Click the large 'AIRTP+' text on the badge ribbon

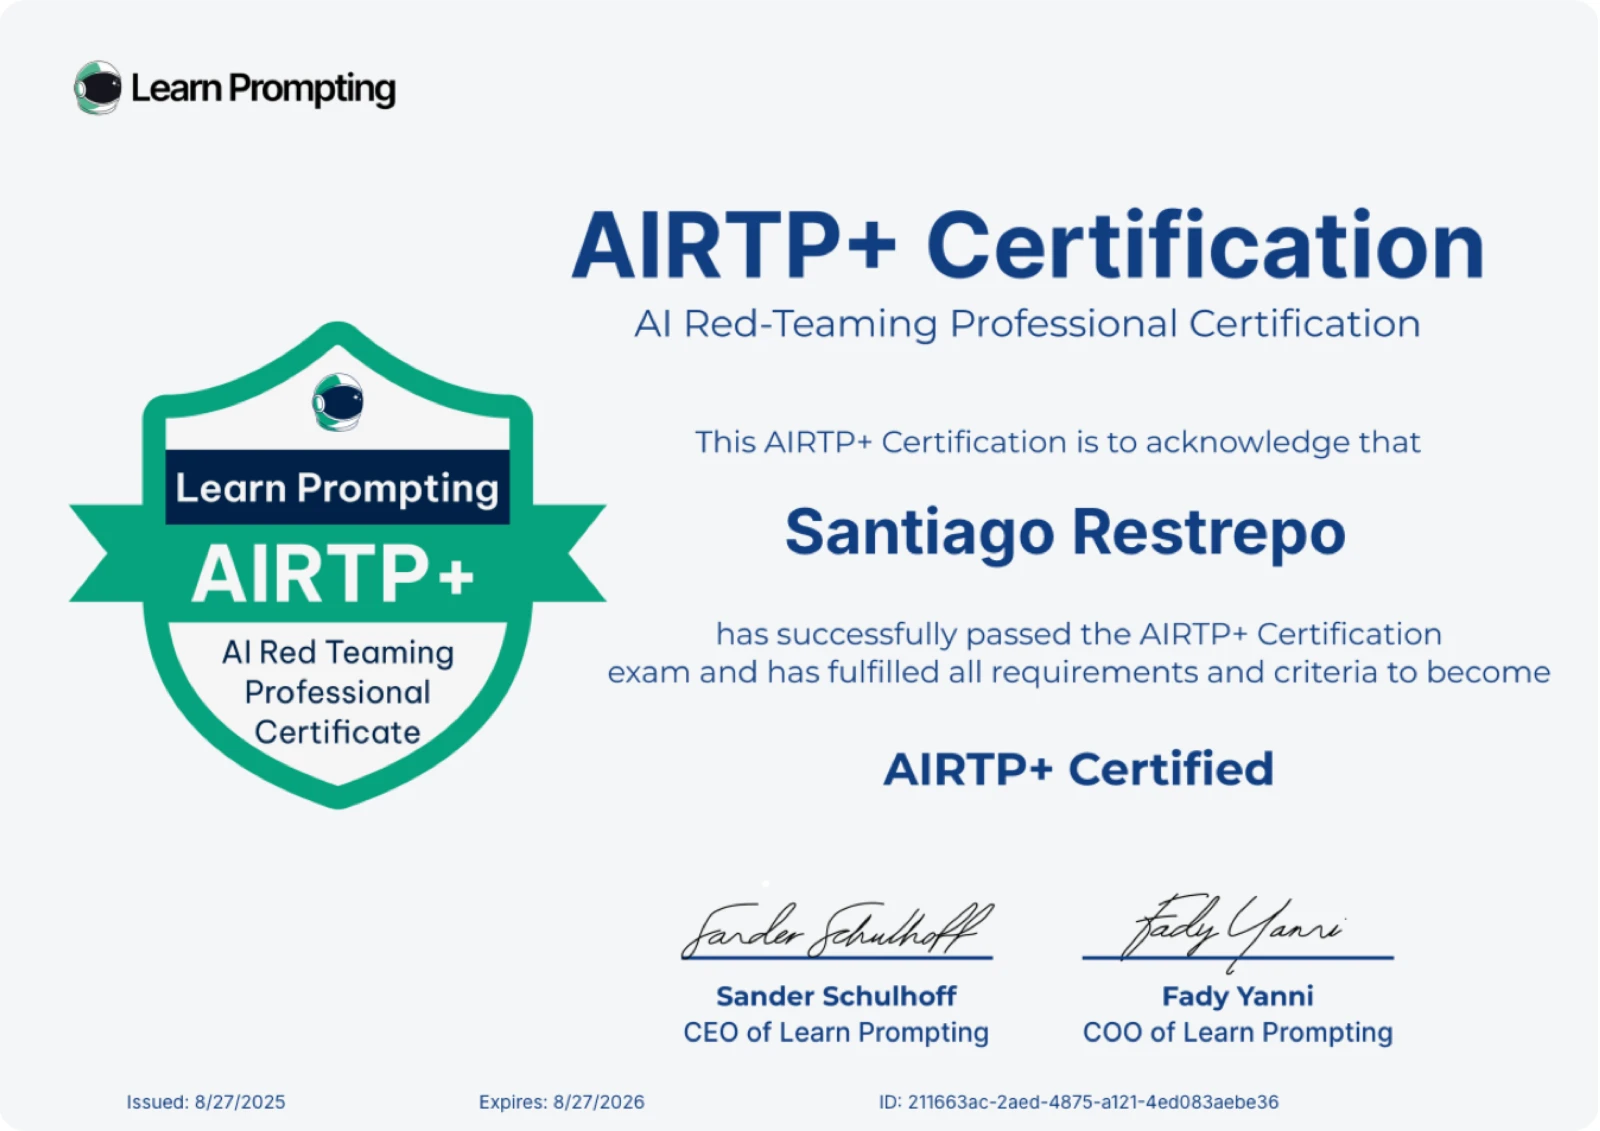pyautogui.click(x=334, y=574)
